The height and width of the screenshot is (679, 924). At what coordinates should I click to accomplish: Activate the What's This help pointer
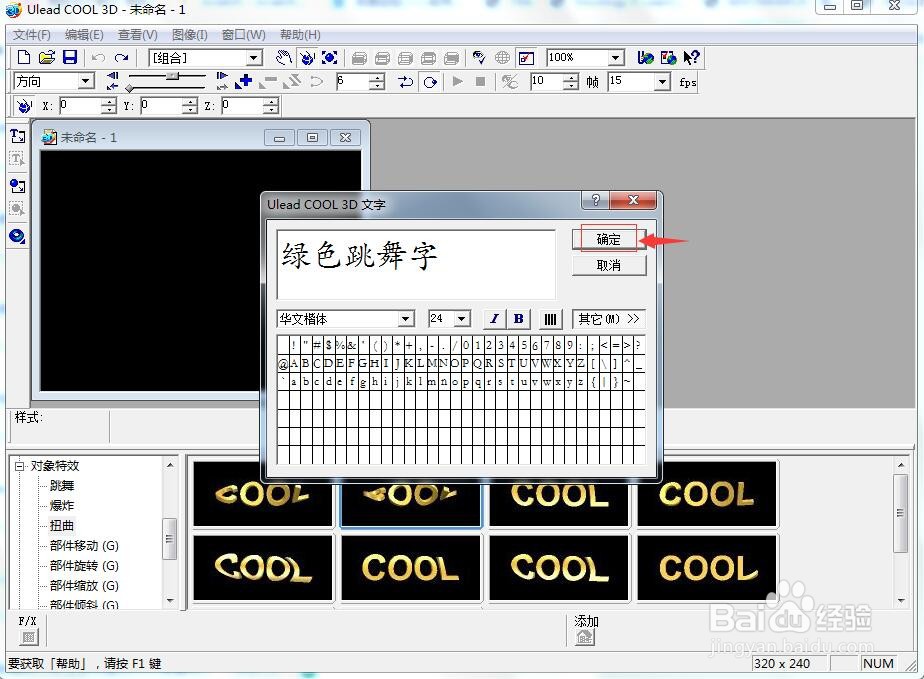pos(691,58)
